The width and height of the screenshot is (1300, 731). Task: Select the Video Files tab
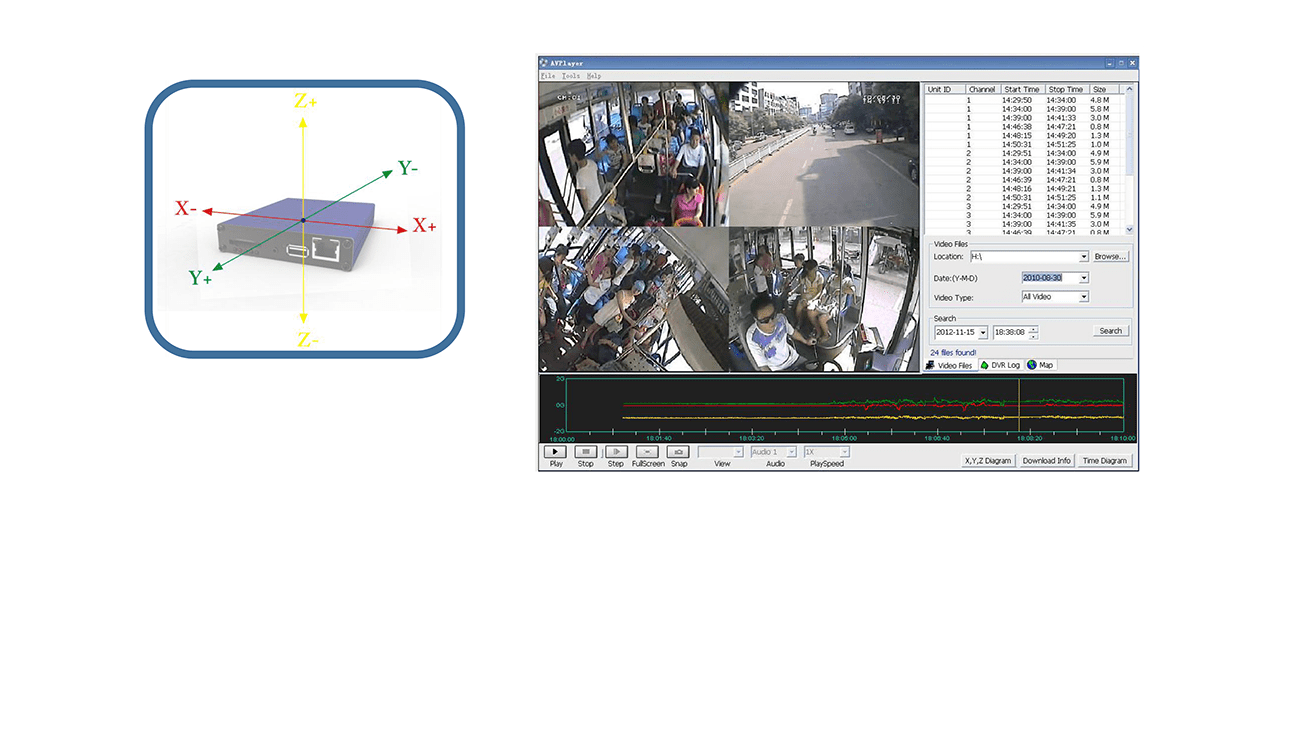point(949,366)
